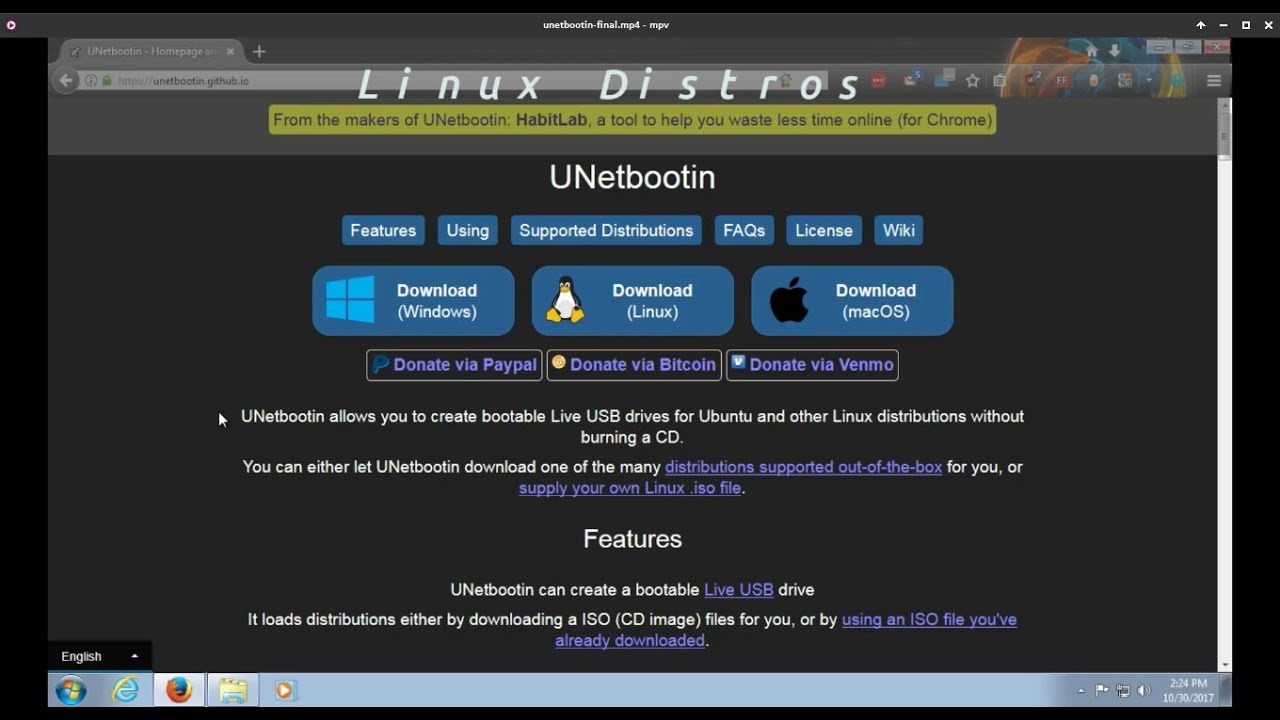Go to the Features section button
The height and width of the screenshot is (720, 1280).
(x=383, y=230)
